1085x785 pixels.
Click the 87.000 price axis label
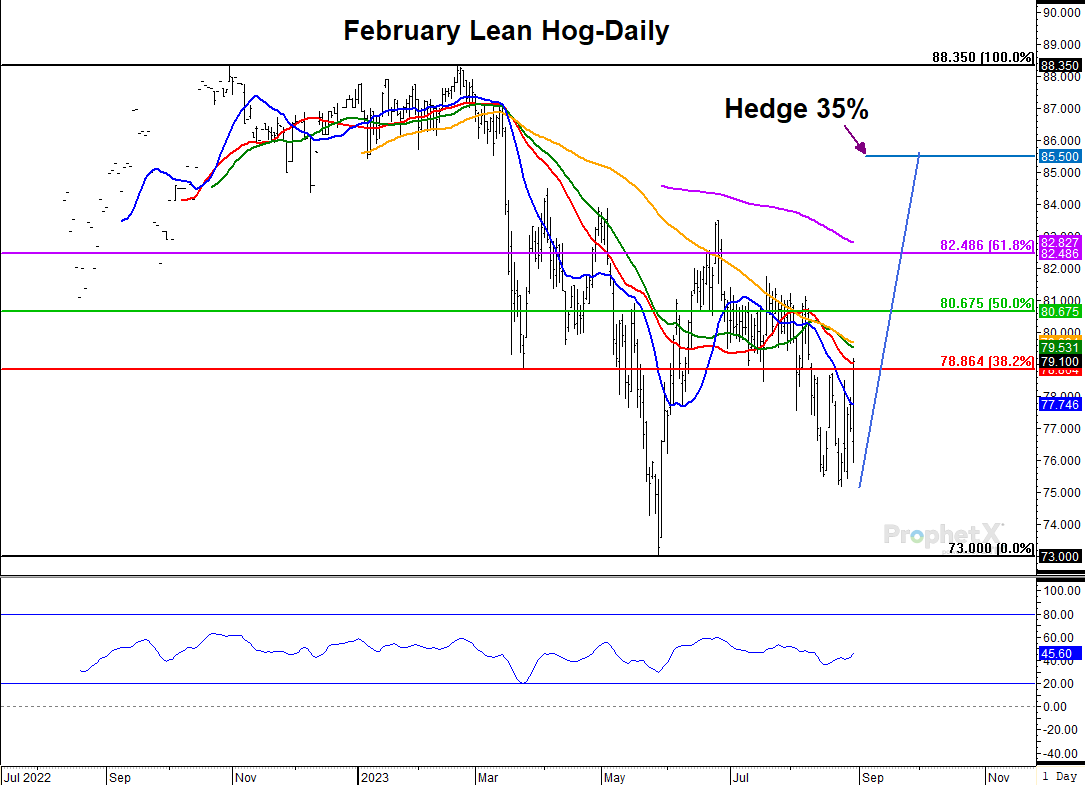1061,109
